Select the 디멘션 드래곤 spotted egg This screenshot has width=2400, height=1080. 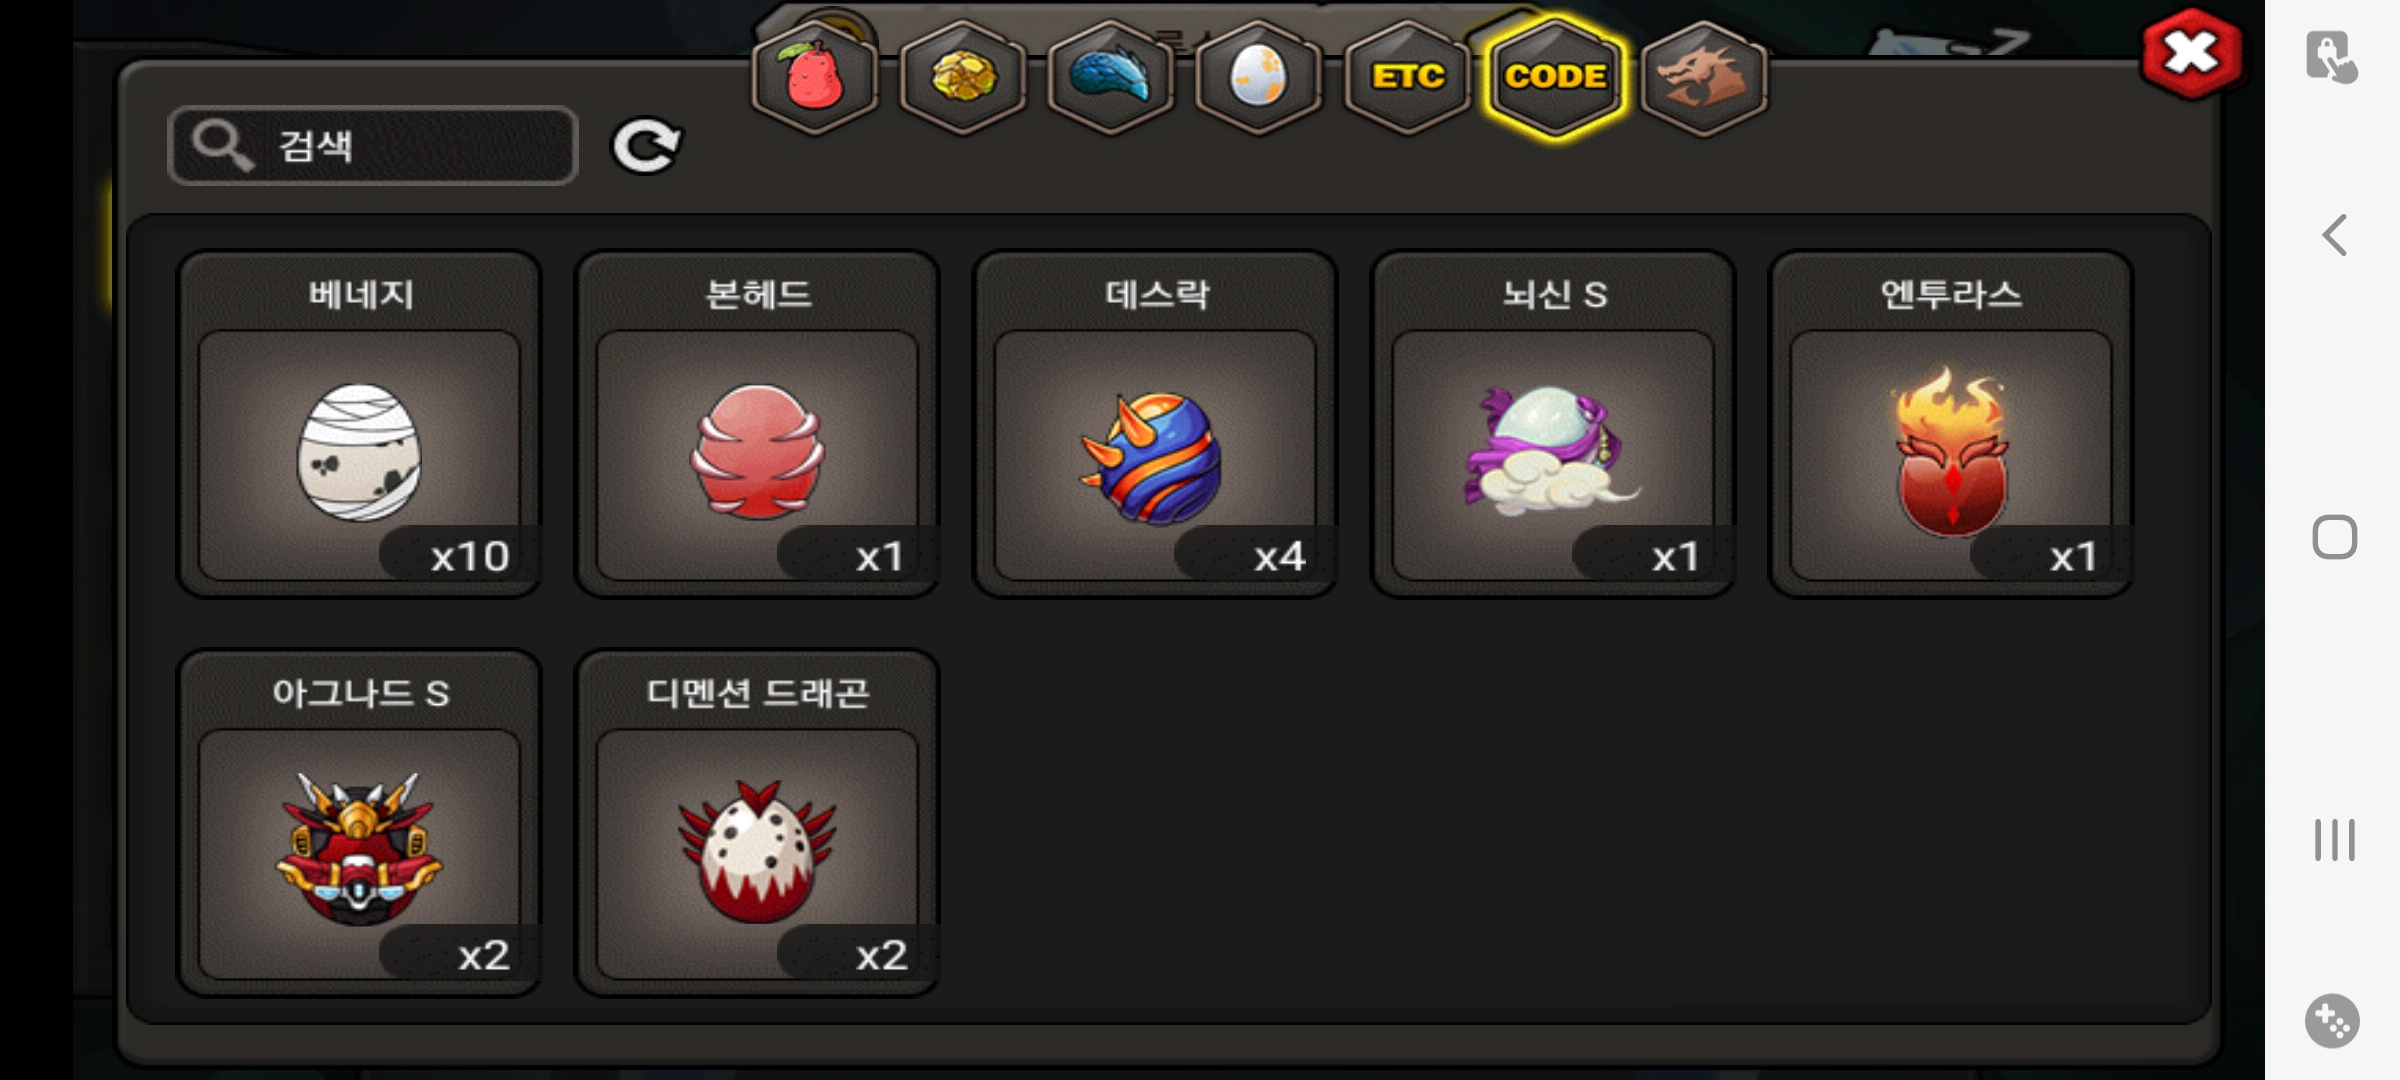click(758, 823)
